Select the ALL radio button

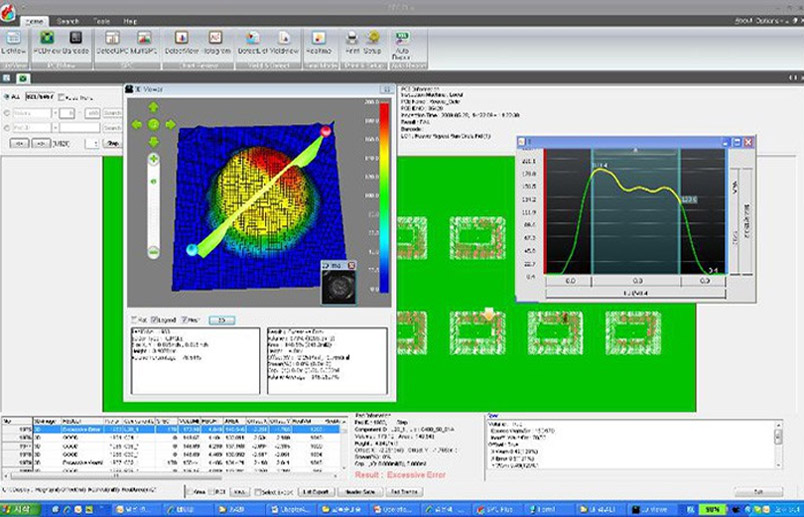coord(7,97)
